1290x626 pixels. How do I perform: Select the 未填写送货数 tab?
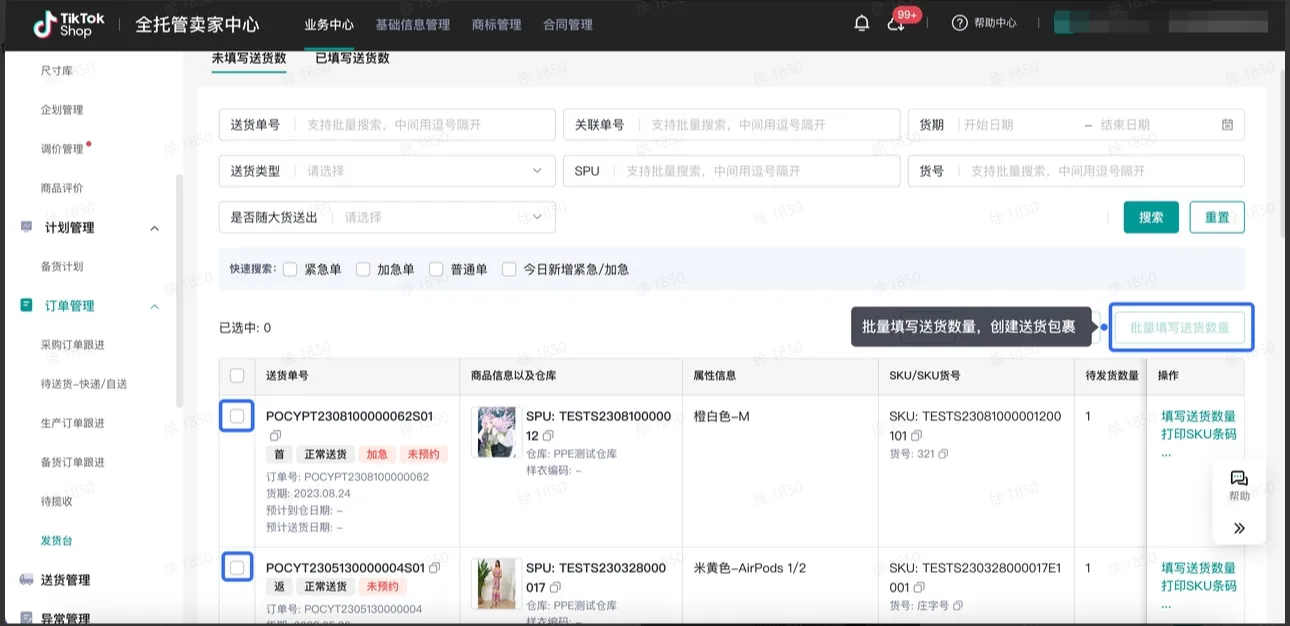[249, 58]
